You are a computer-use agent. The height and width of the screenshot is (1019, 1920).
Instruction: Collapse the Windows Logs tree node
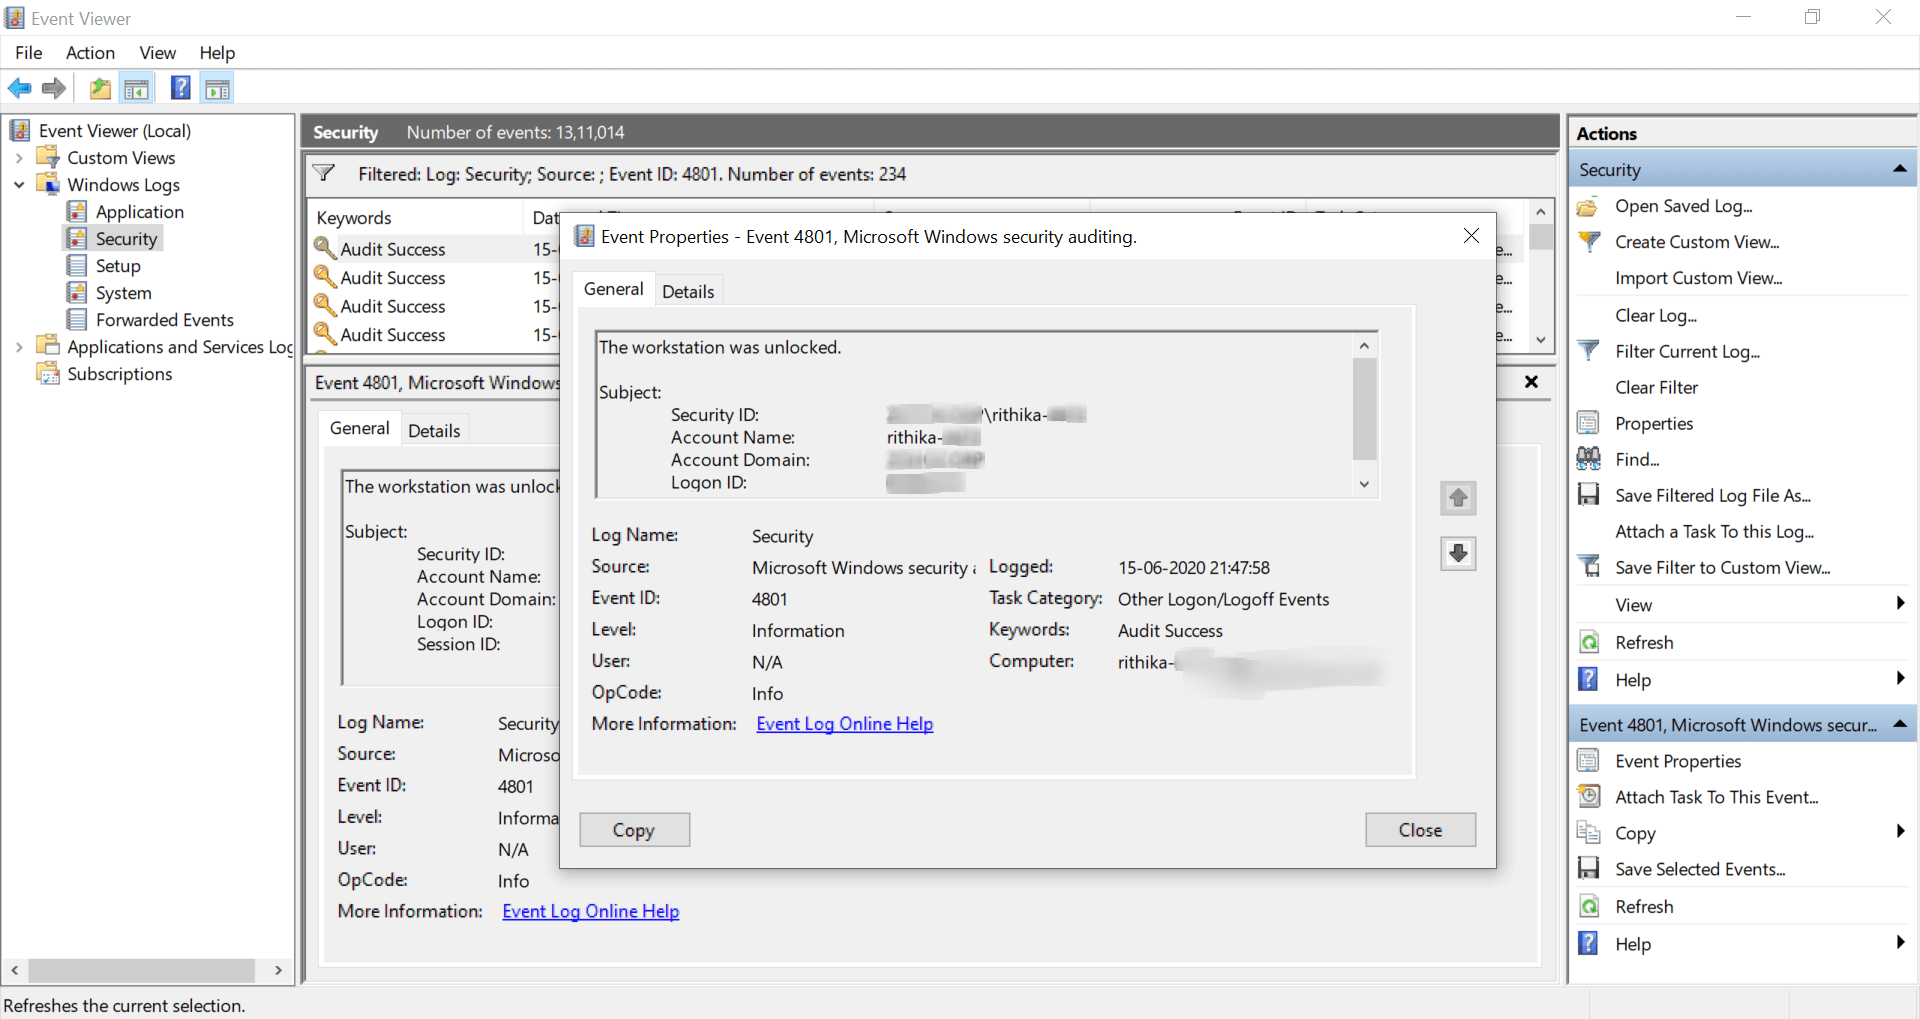click(x=19, y=185)
